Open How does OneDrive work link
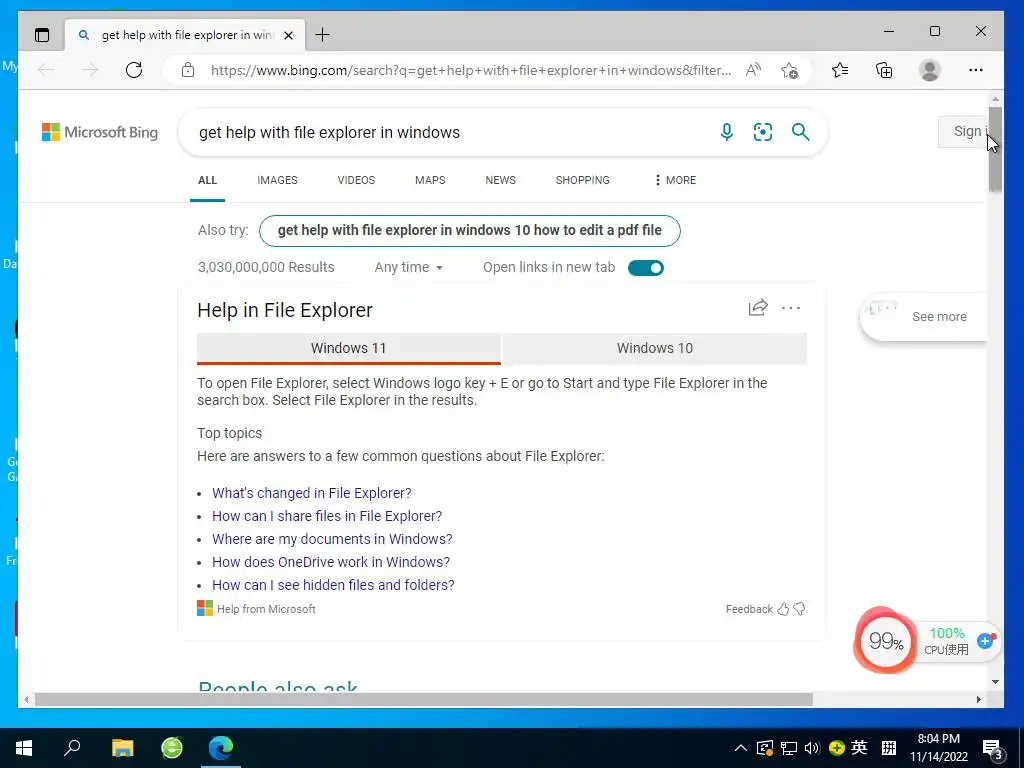Viewport: 1024px width, 768px height. tap(330, 562)
